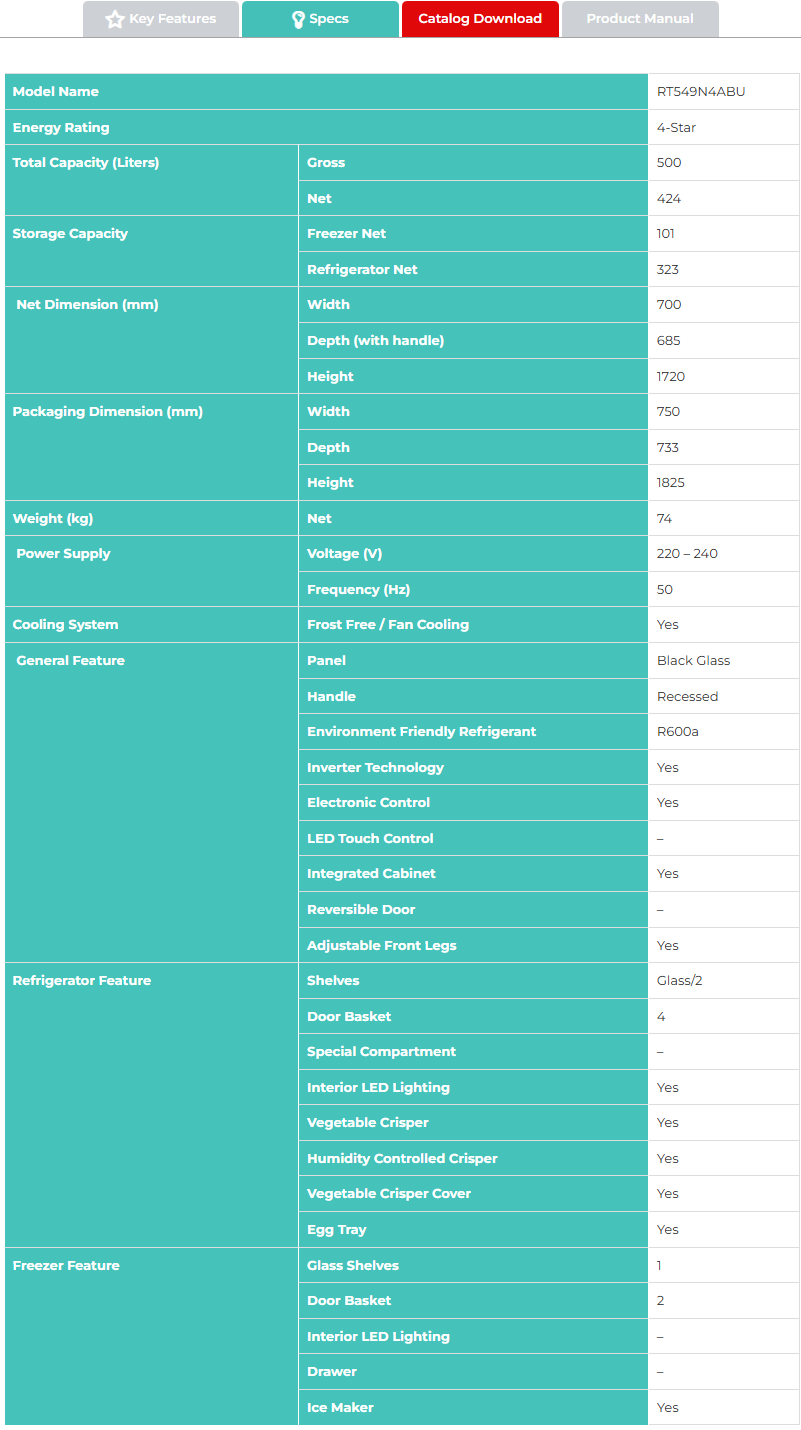
Task: Click the Black Glass panel value
Action: coord(693,661)
